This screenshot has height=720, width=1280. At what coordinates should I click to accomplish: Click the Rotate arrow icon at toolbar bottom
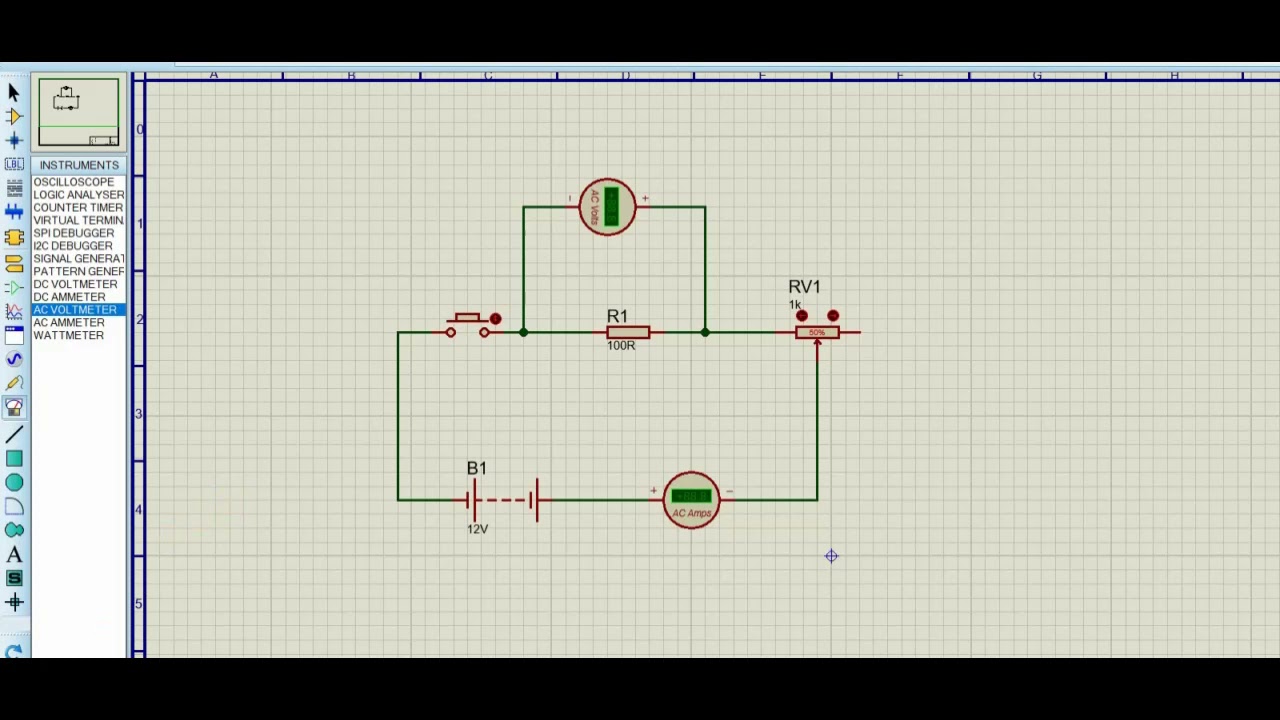14,651
